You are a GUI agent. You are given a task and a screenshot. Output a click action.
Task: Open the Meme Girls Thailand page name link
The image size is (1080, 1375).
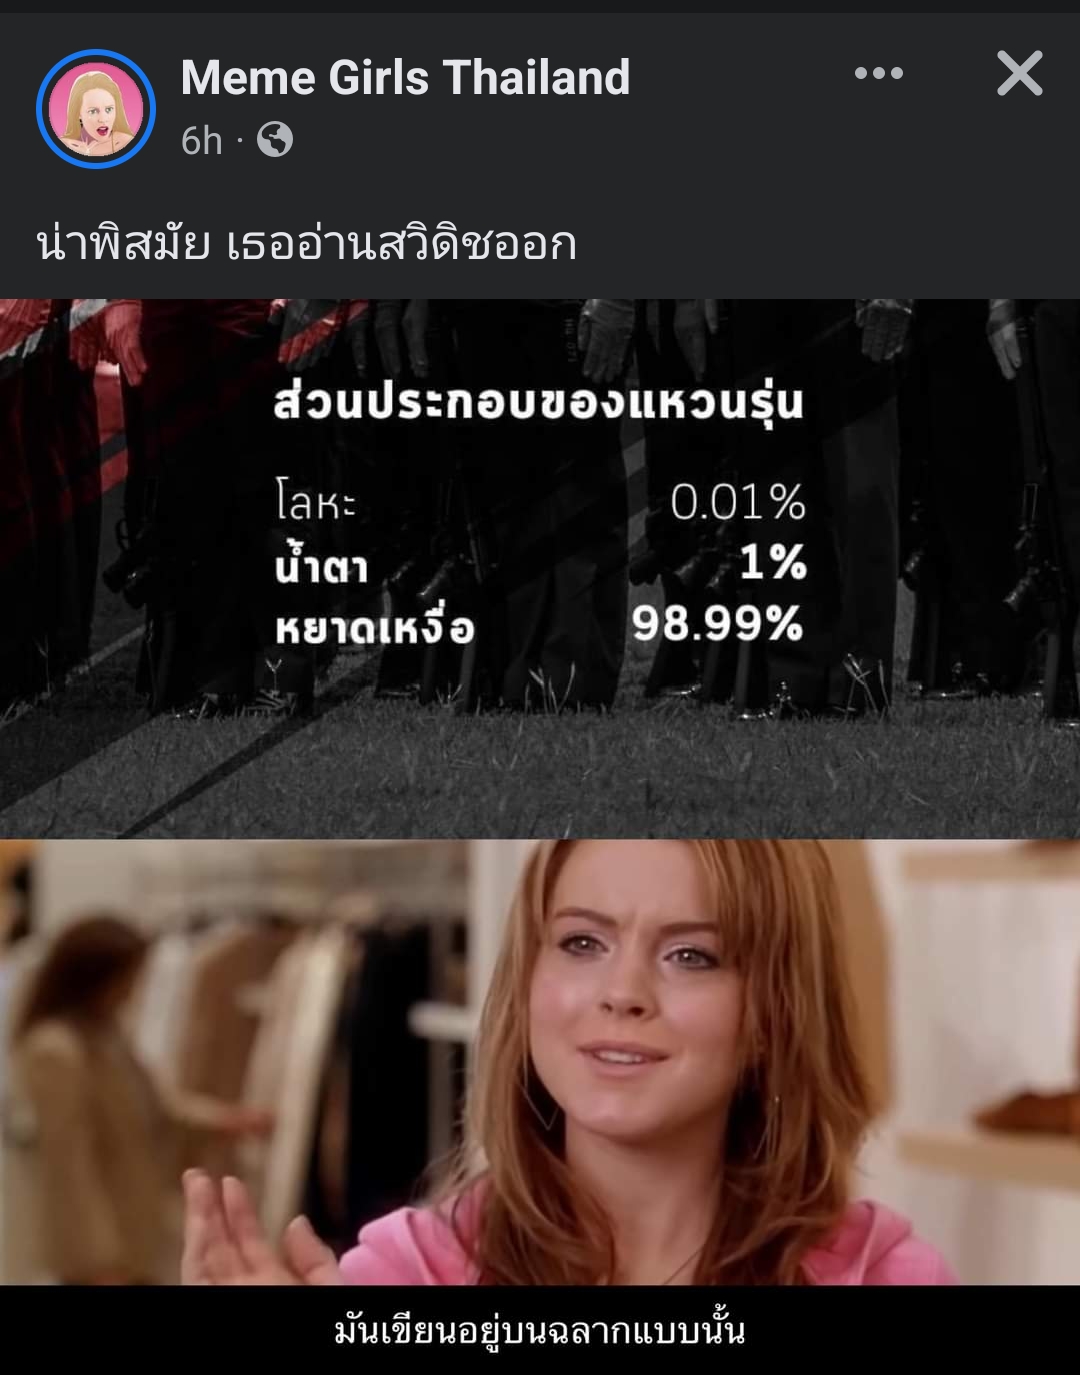coord(405,77)
